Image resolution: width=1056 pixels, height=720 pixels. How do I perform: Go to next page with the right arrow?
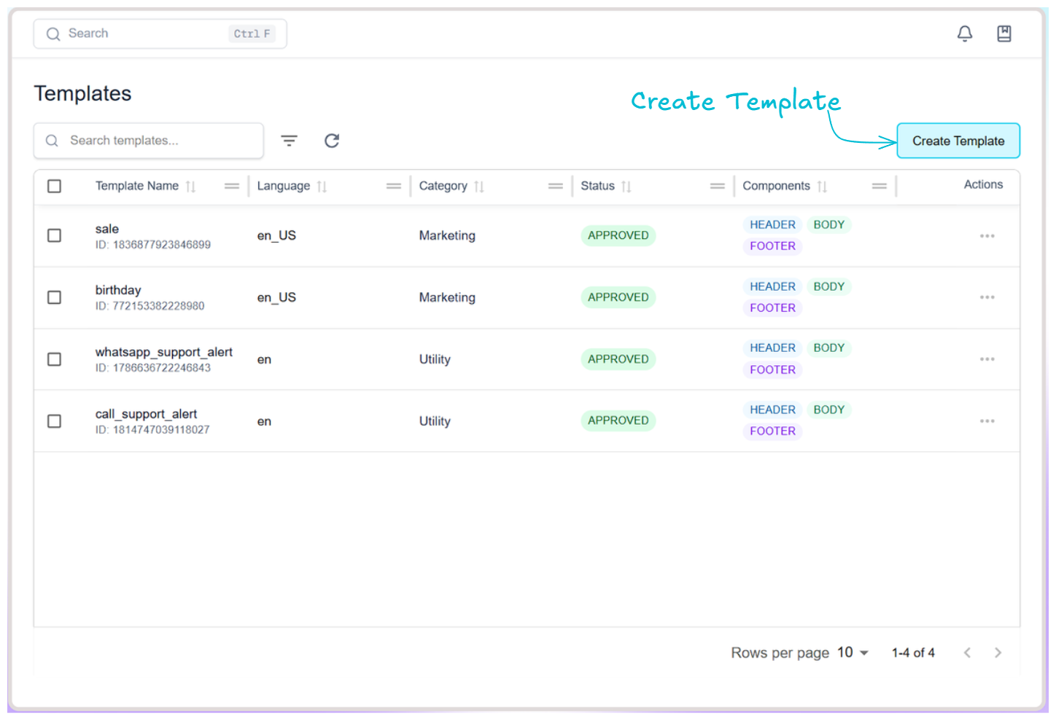(998, 652)
